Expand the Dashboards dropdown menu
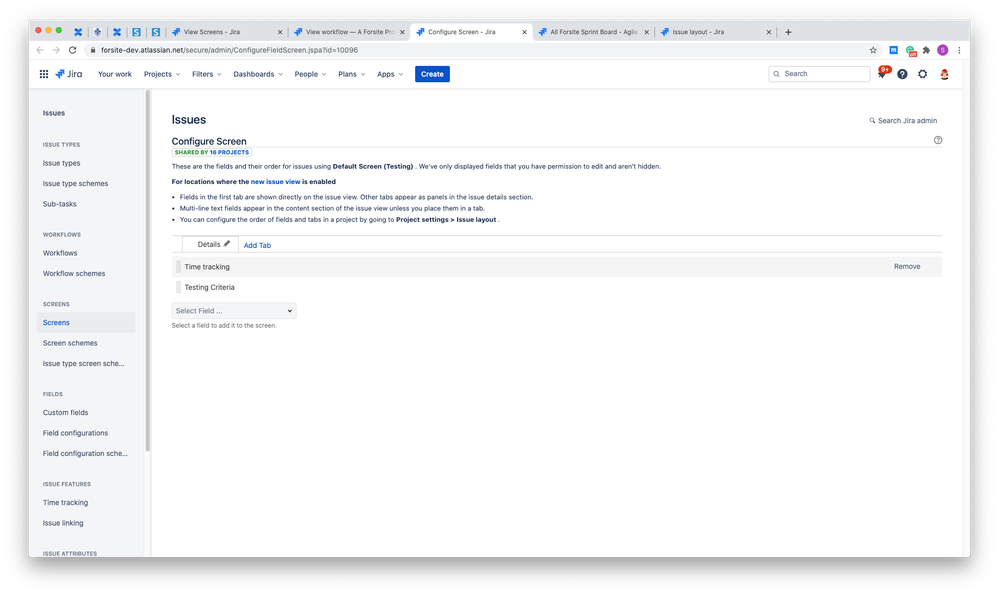 (258, 75)
